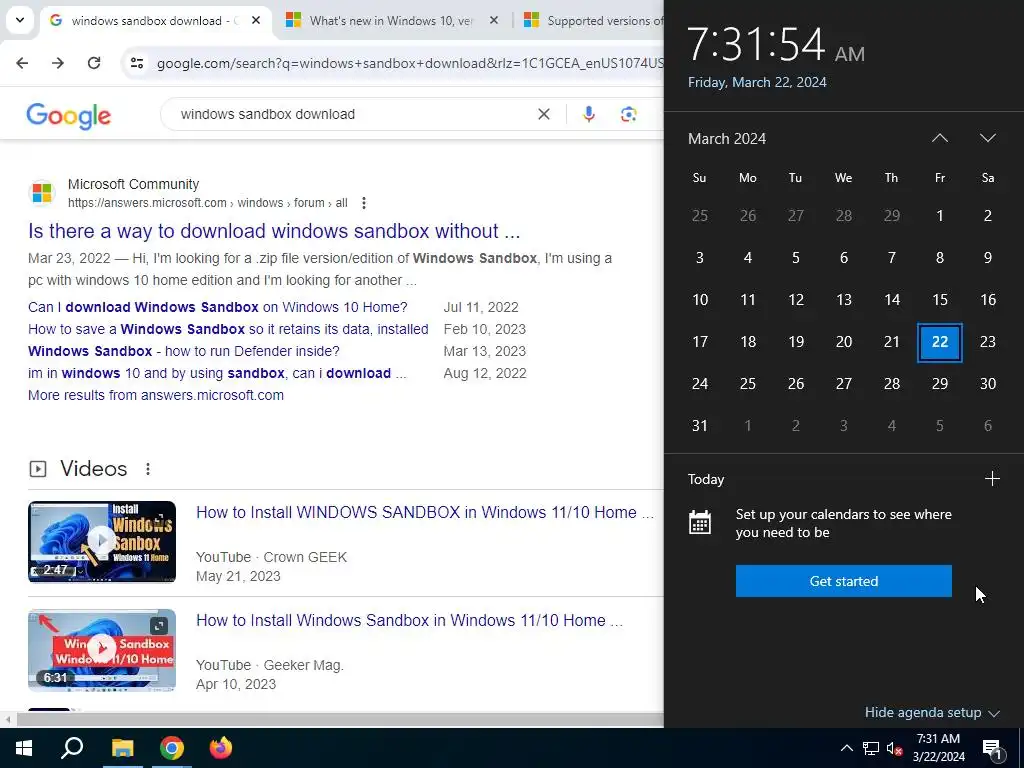Click Microsoft Community favicon
The width and height of the screenshot is (1024, 768).
click(42, 193)
